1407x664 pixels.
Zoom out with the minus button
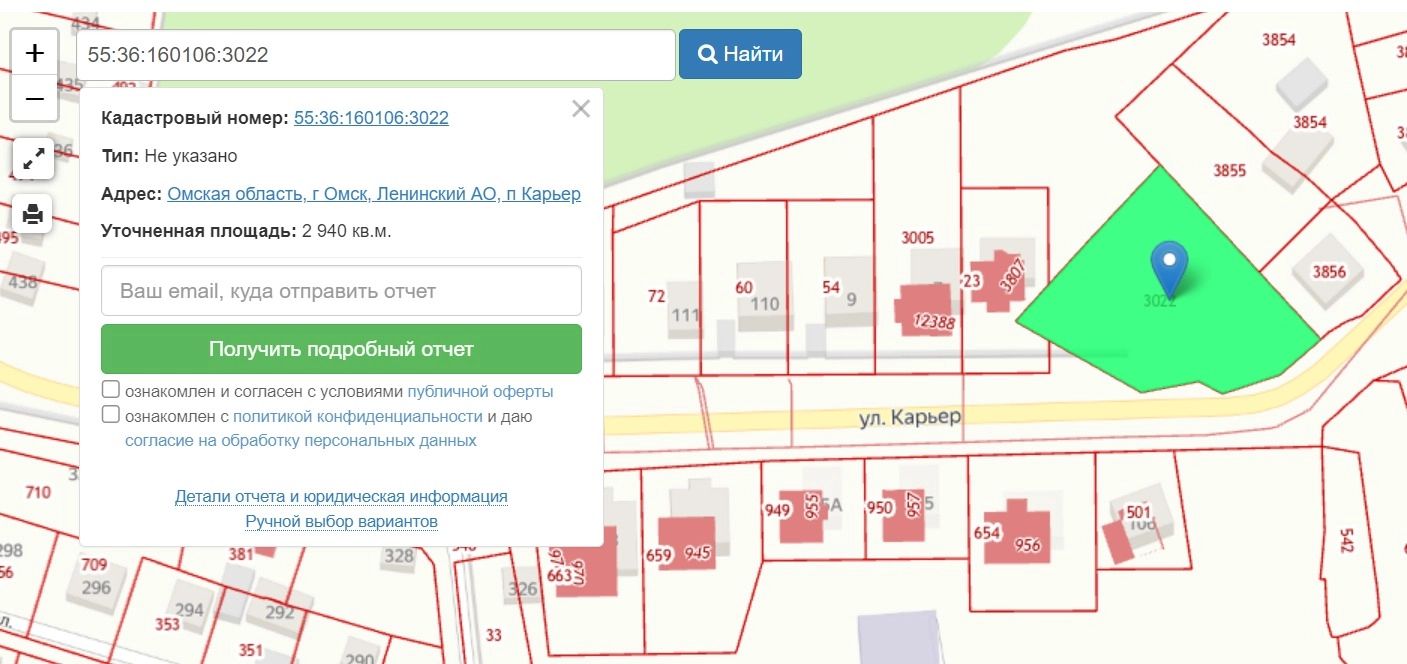[34, 99]
